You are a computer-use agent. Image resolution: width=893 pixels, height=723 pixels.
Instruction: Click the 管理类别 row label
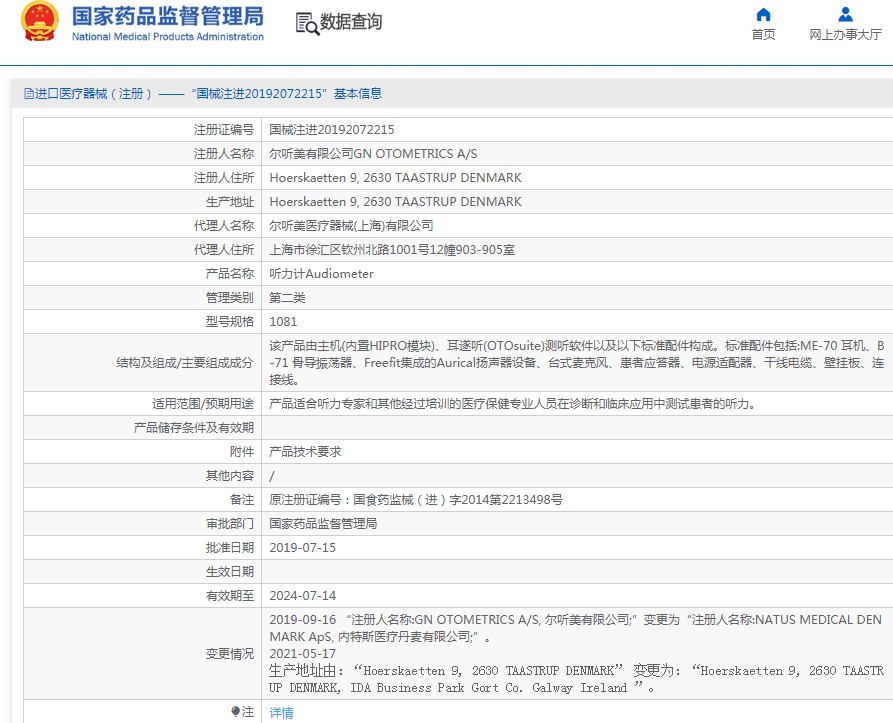(x=230, y=297)
